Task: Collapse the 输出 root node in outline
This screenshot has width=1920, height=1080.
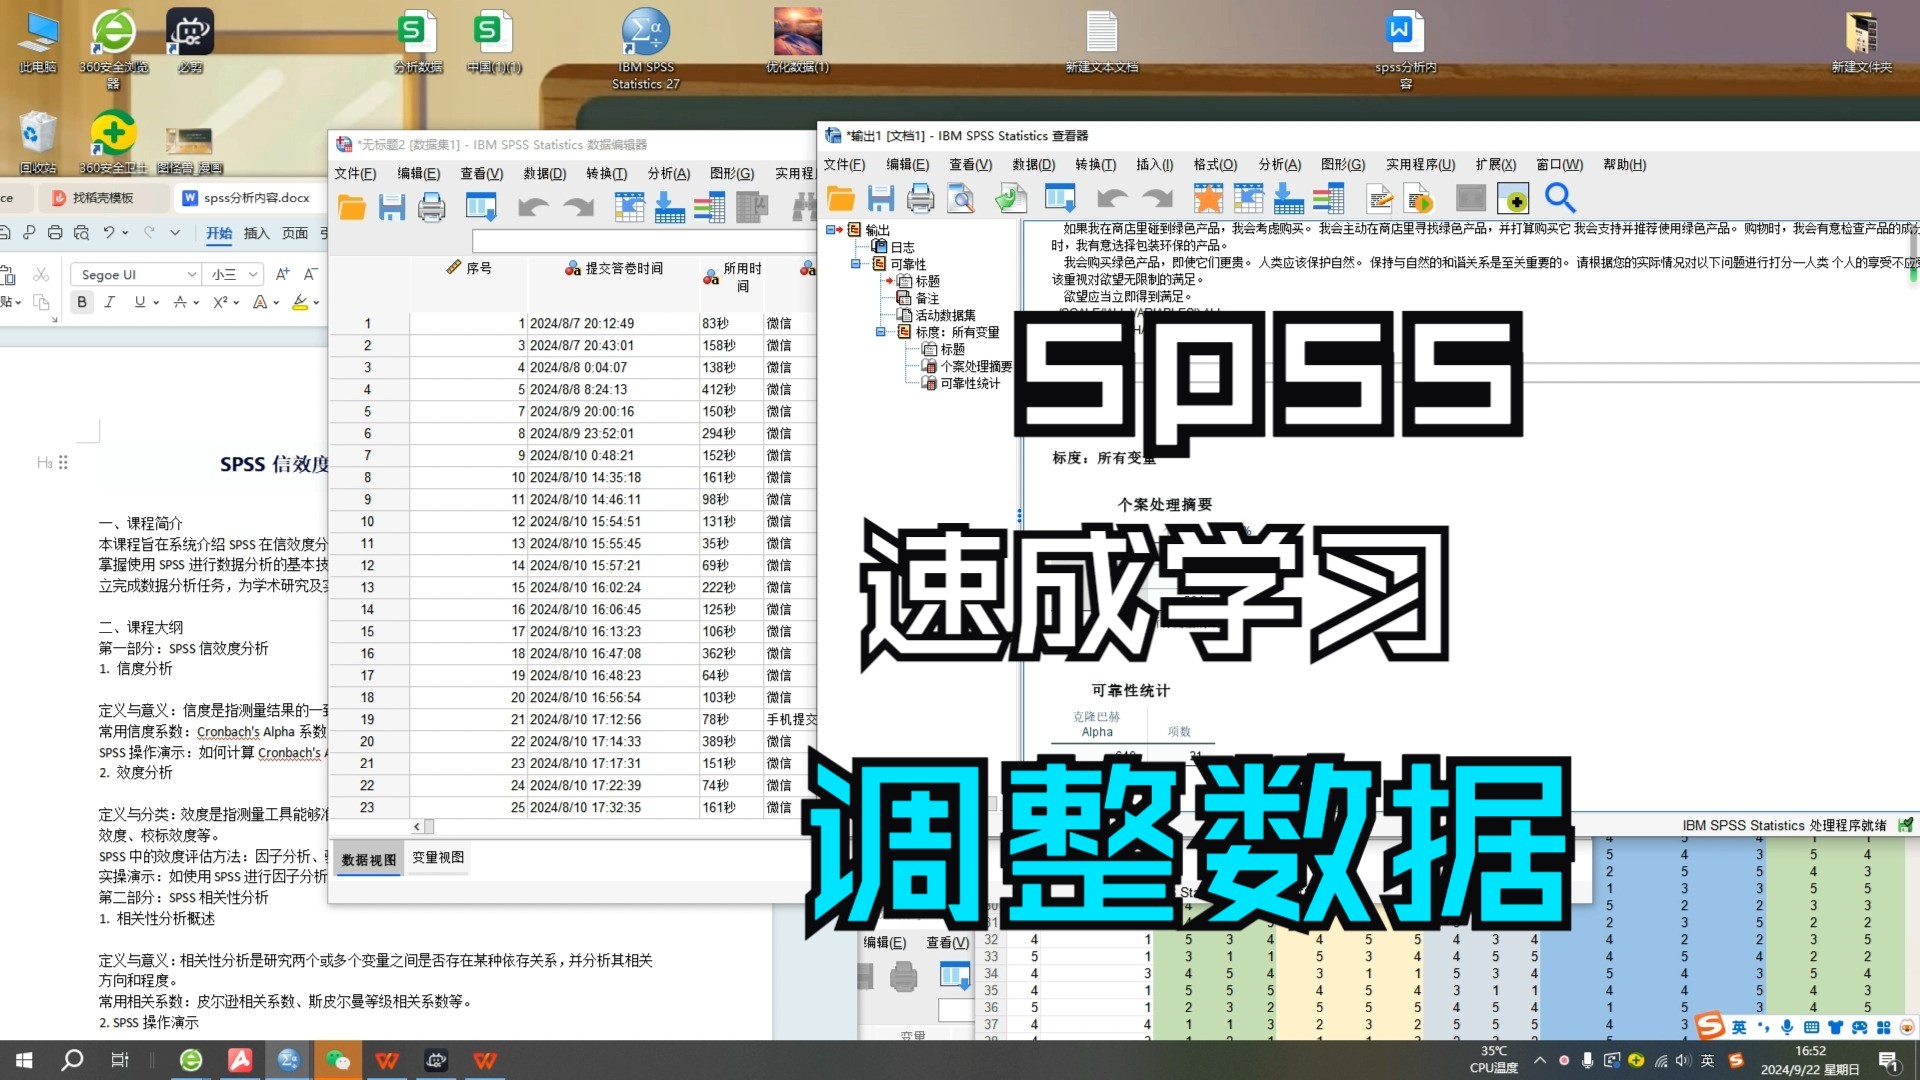Action: (x=831, y=230)
